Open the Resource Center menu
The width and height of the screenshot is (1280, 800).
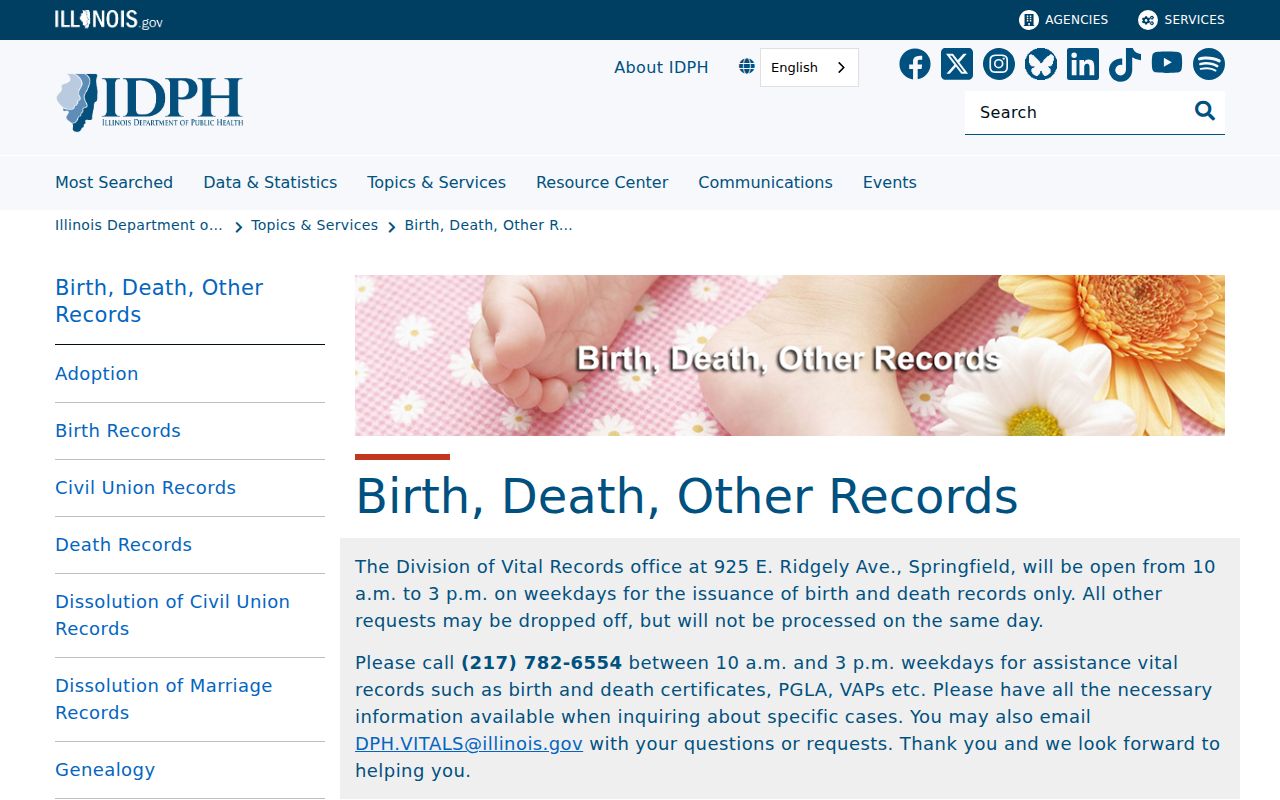click(x=602, y=182)
